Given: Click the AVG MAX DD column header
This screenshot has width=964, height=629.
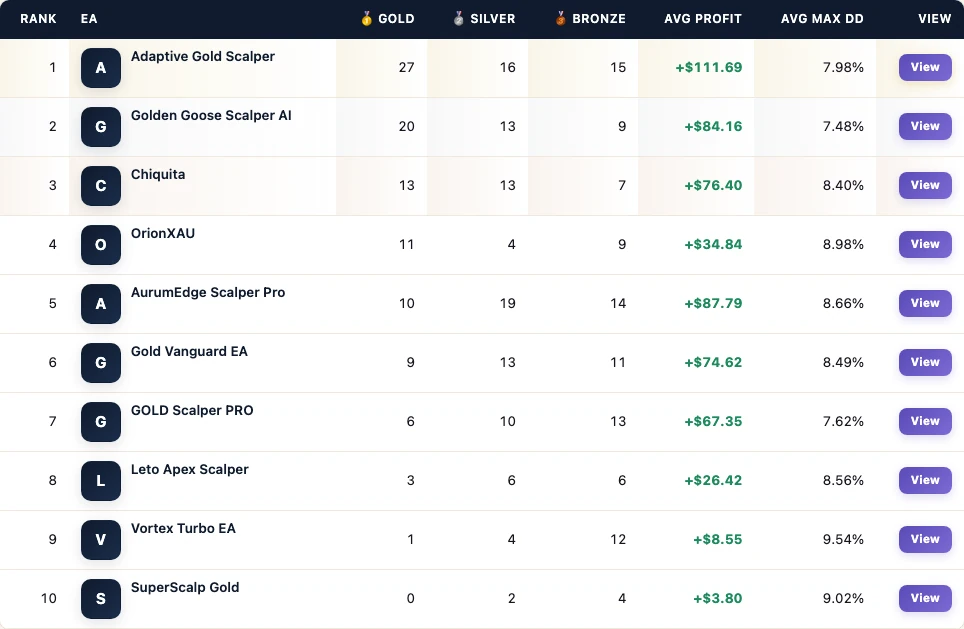Looking at the screenshot, I should 822,19.
